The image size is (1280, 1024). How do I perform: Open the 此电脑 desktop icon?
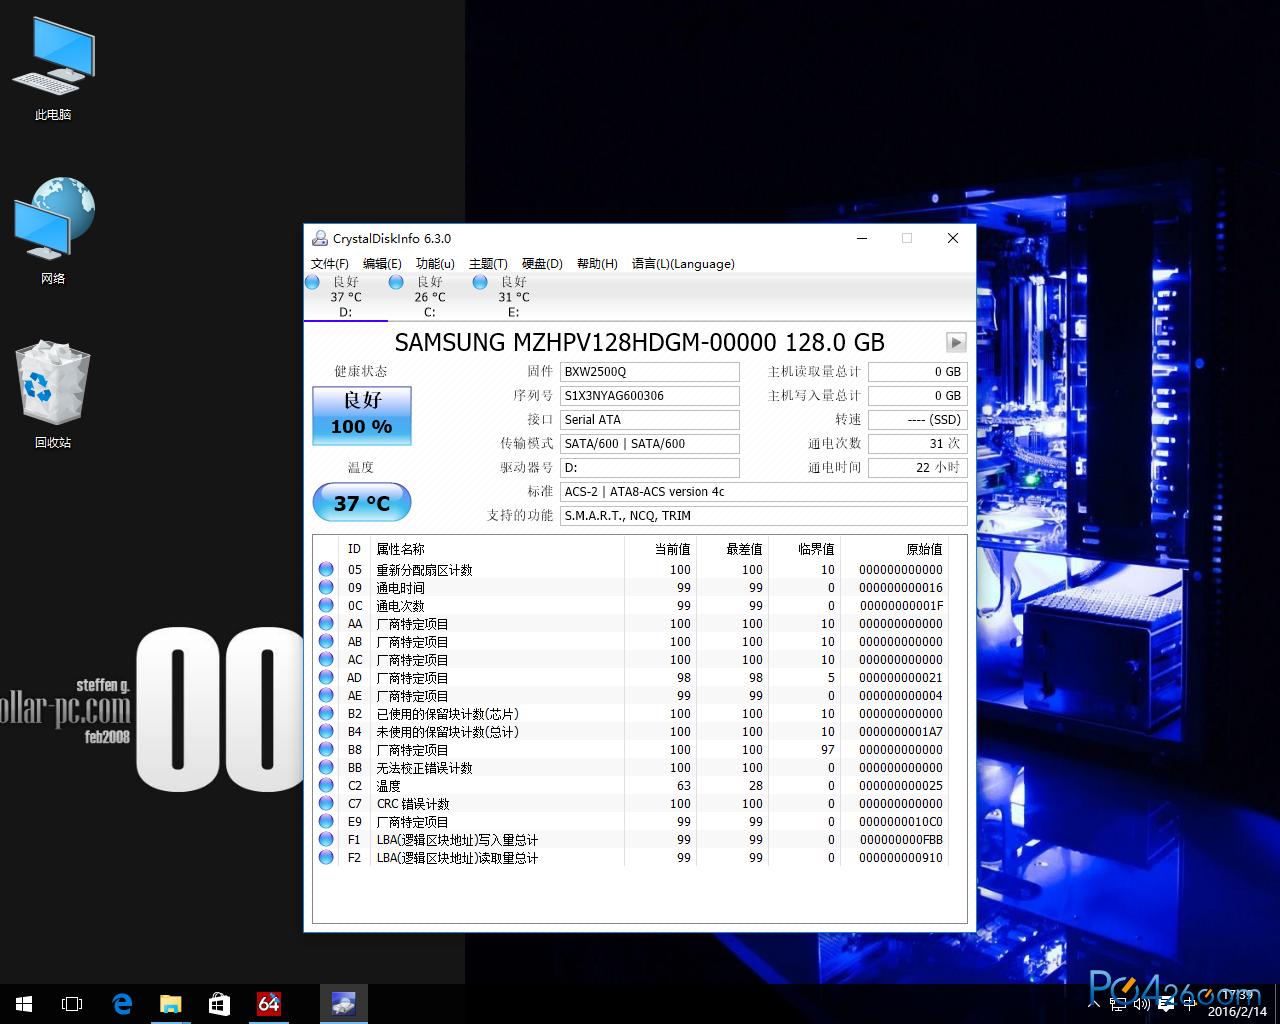pos(53,68)
